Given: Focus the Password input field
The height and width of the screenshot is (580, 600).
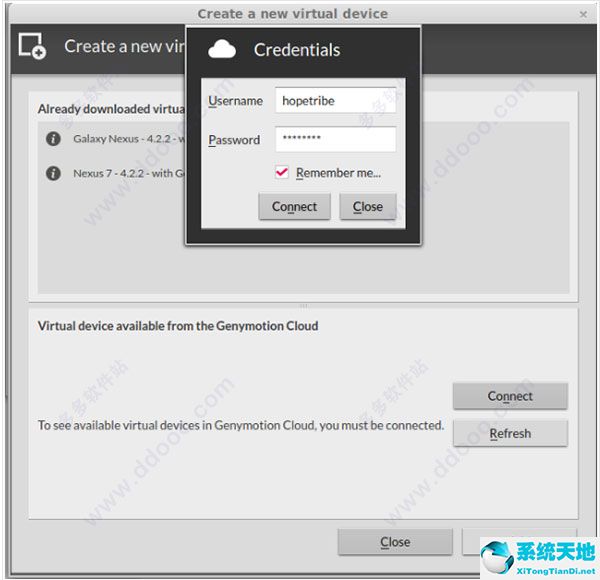Looking at the screenshot, I should [x=336, y=139].
